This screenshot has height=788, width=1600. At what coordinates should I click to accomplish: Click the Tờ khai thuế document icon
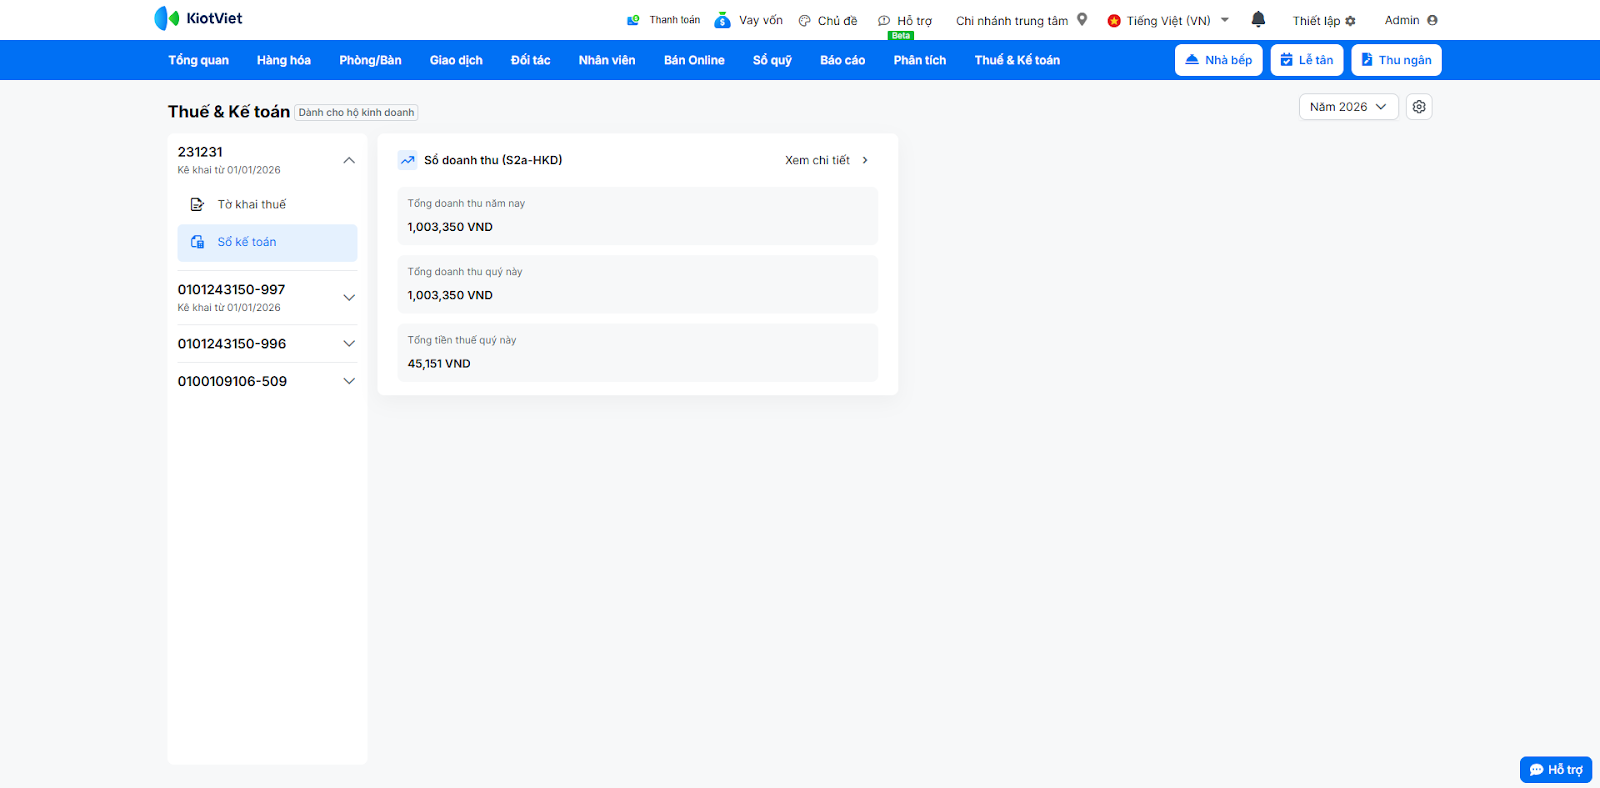click(197, 204)
